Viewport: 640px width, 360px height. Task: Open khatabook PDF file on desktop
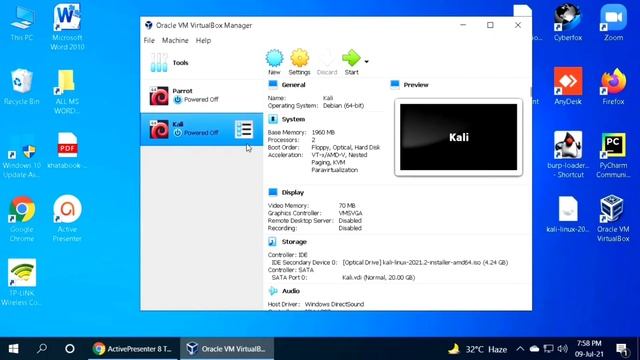(x=67, y=150)
